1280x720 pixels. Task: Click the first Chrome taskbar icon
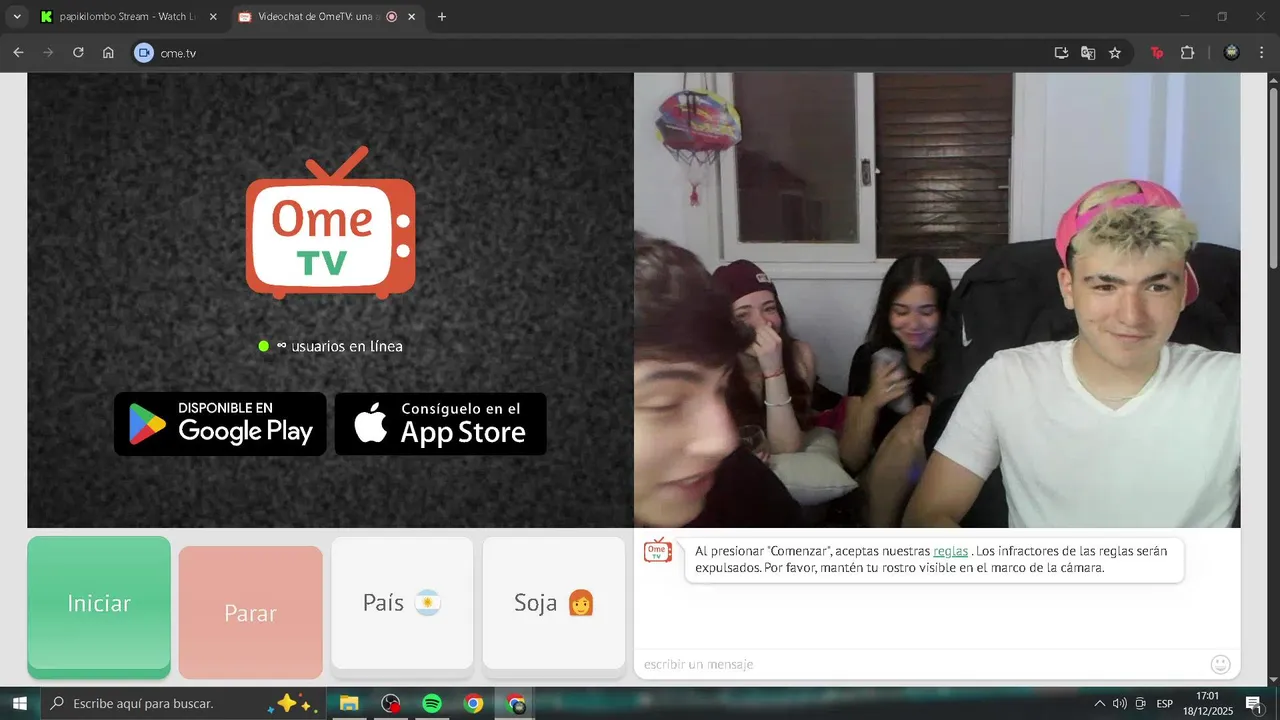[x=474, y=704]
